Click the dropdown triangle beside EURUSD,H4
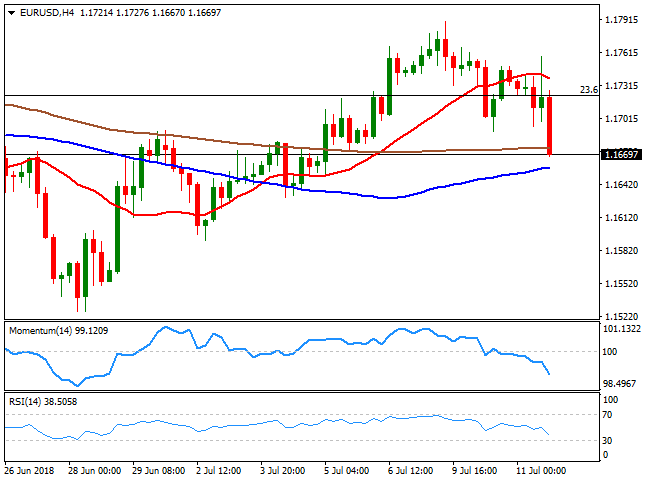This screenshot has width=650, height=480. 10,9
